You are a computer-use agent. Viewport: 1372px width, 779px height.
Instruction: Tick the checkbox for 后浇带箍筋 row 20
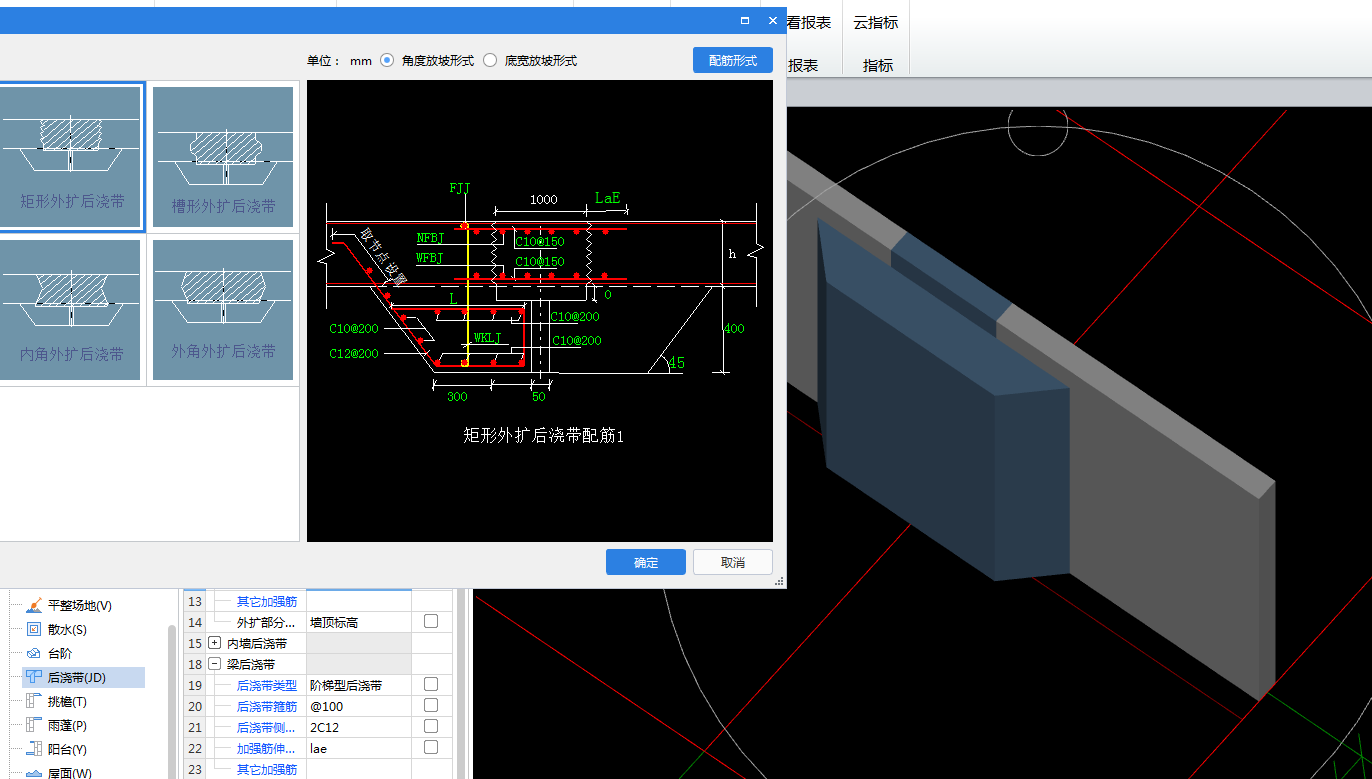click(x=431, y=705)
